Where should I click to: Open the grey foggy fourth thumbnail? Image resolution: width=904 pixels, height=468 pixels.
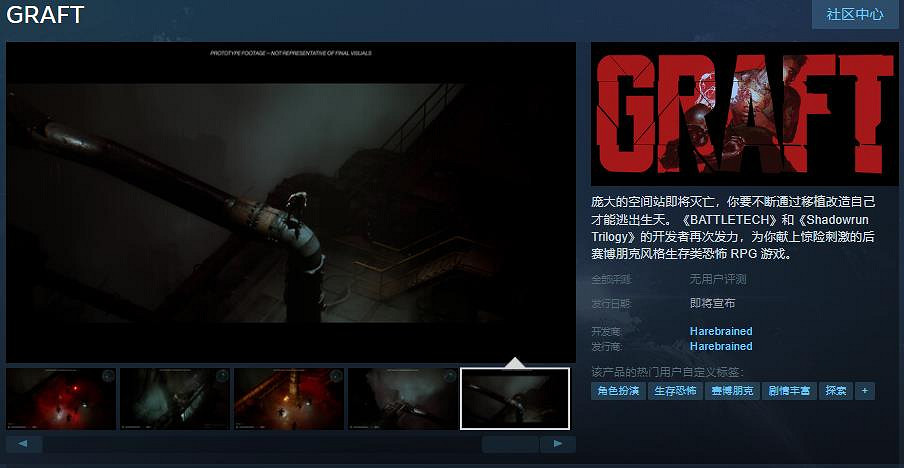(x=402, y=399)
